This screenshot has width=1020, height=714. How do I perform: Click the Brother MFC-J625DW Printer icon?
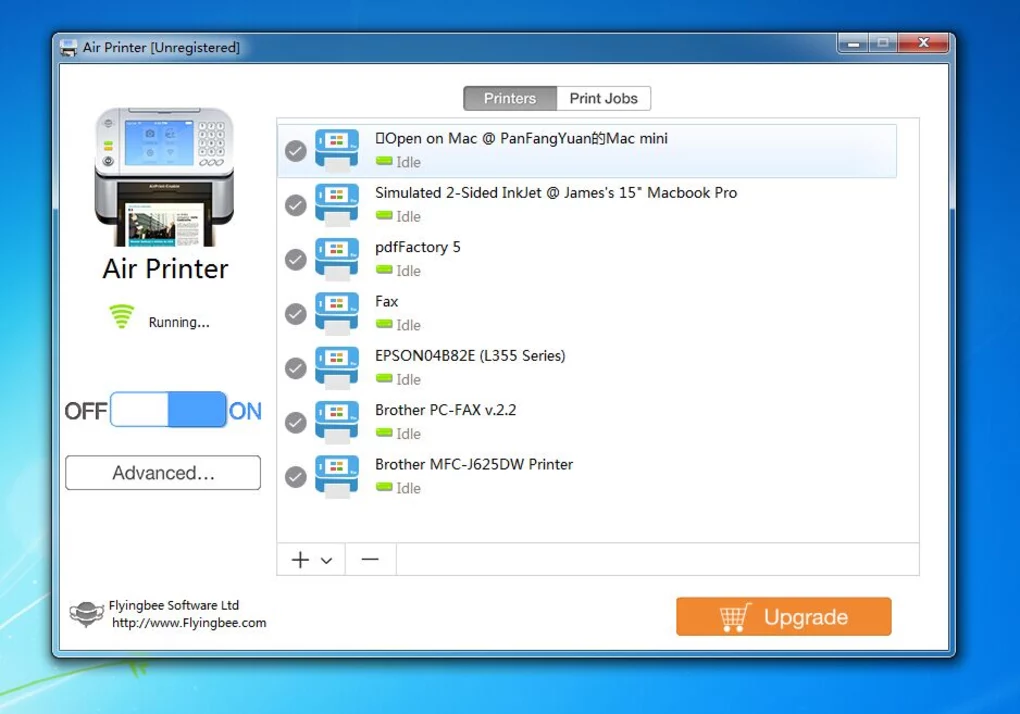click(336, 475)
